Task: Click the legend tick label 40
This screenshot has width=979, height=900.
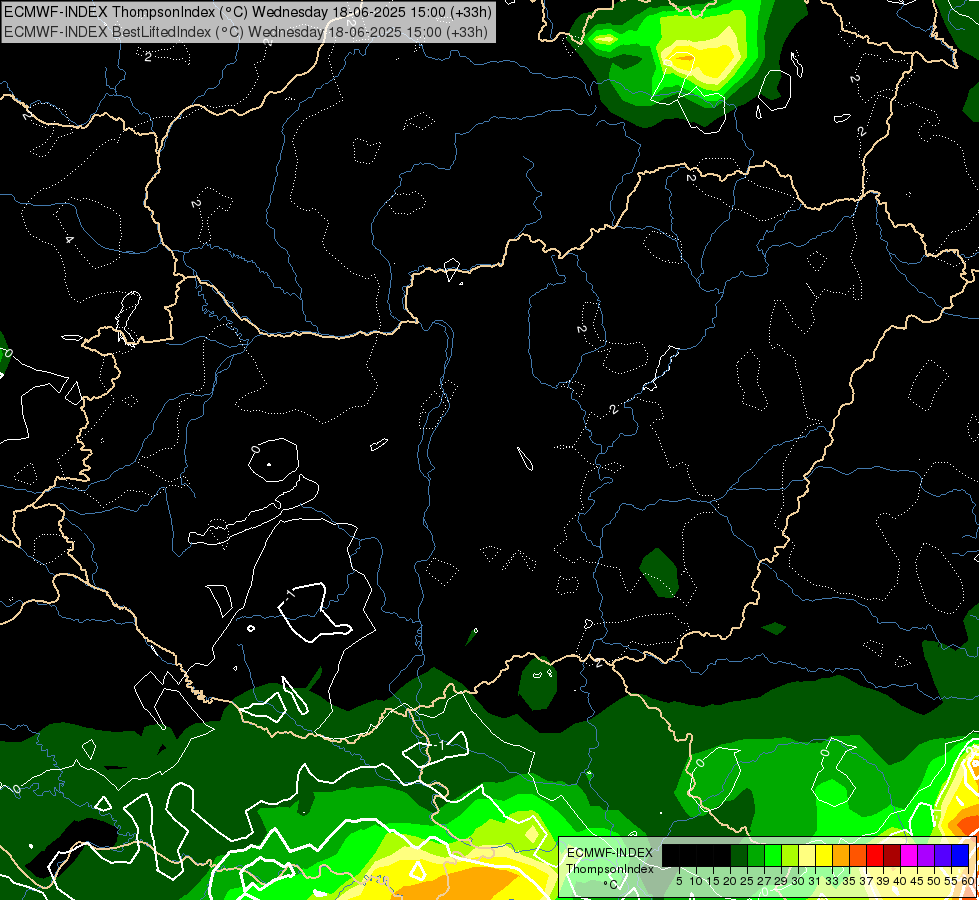Action: [900, 881]
